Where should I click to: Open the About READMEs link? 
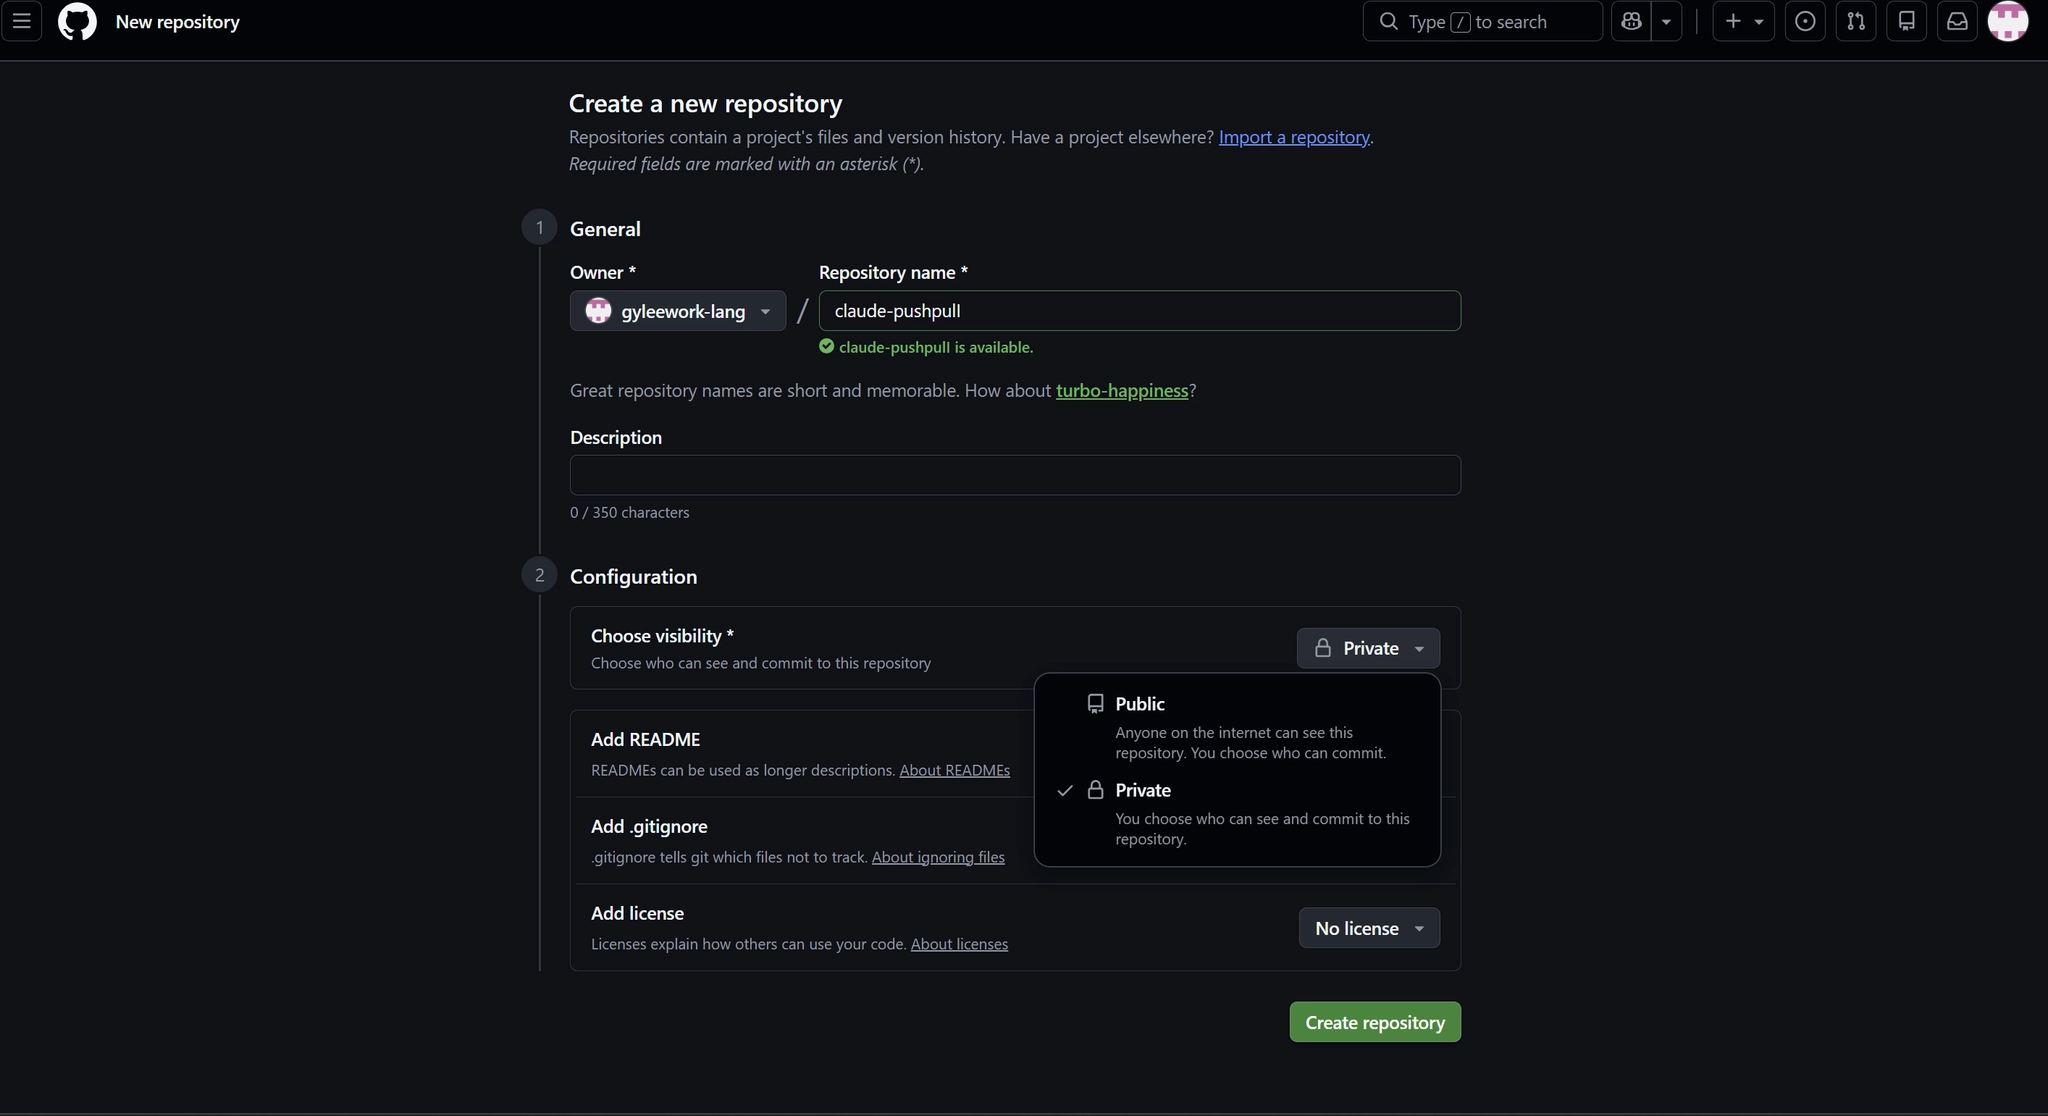click(954, 770)
